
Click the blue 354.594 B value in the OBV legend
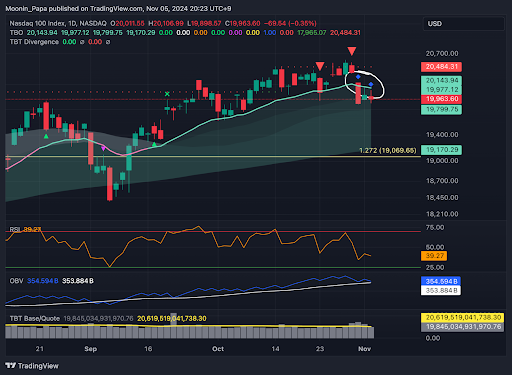pyautogui.click(x=43, y=281)
